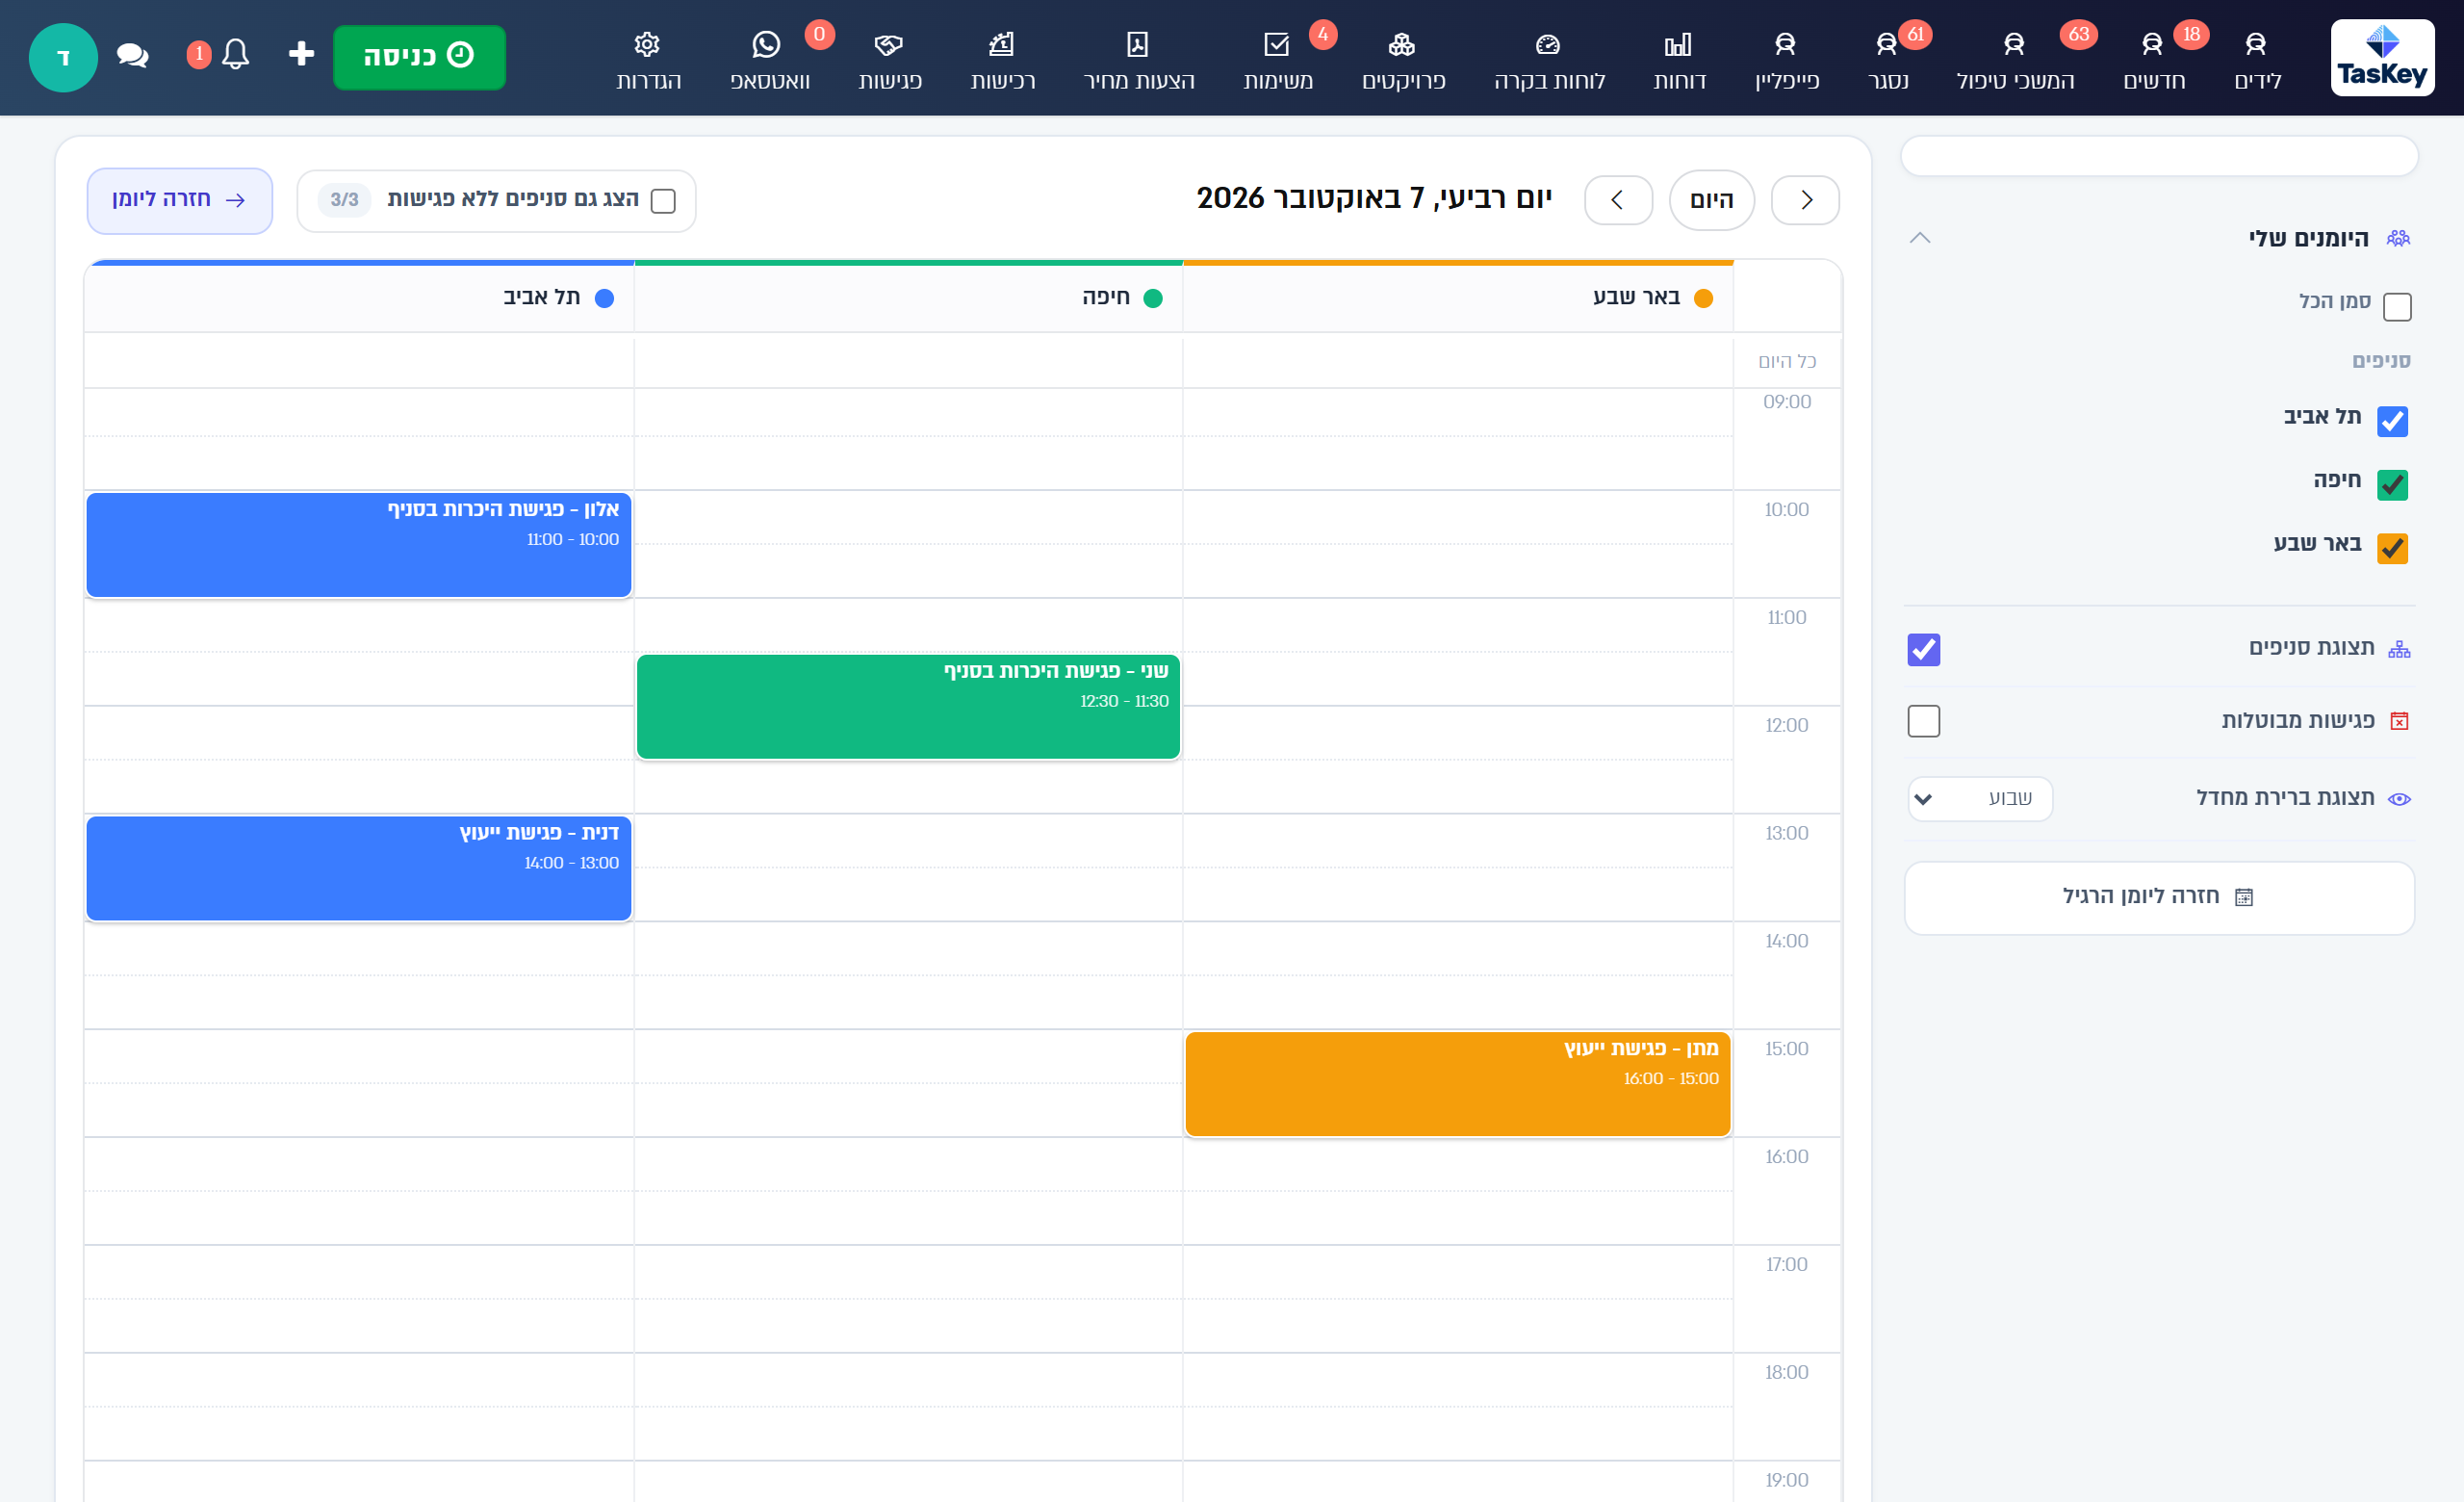Enable the פגישות מבוטלות checkbox

1924,721
